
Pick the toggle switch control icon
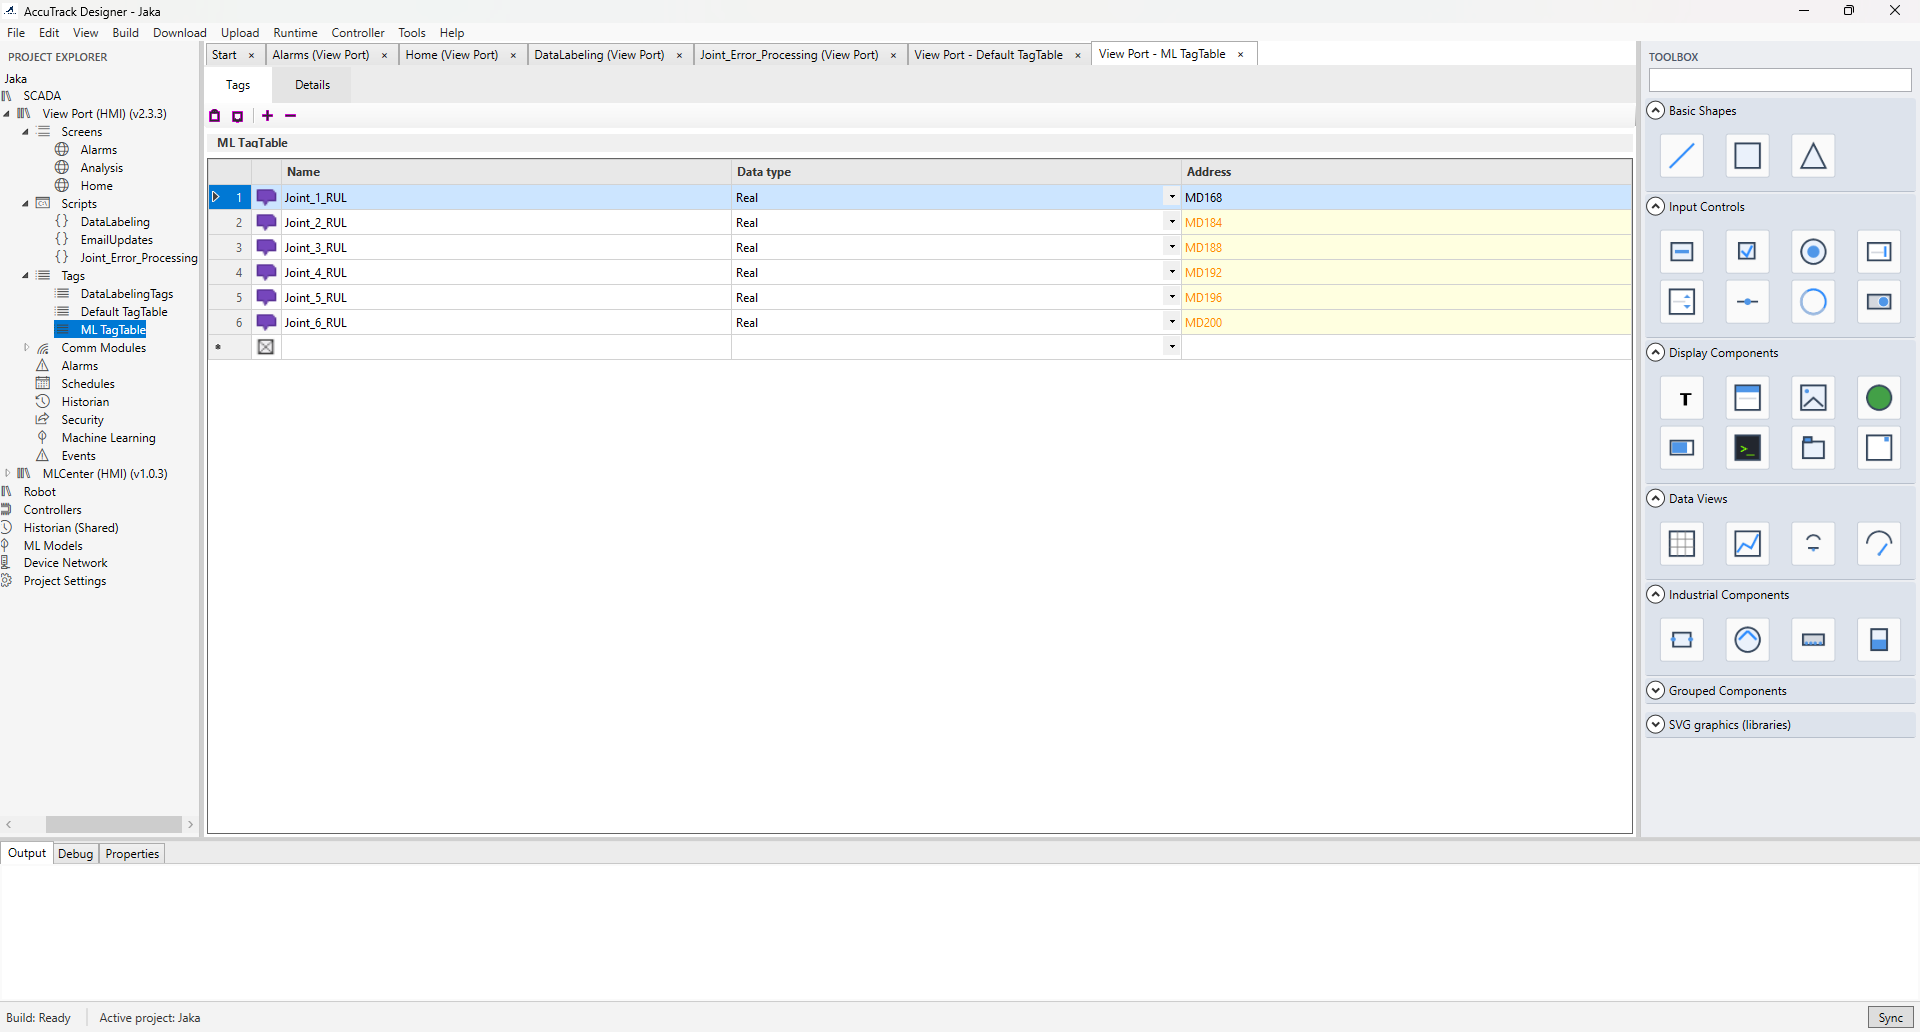[1879, 302]
